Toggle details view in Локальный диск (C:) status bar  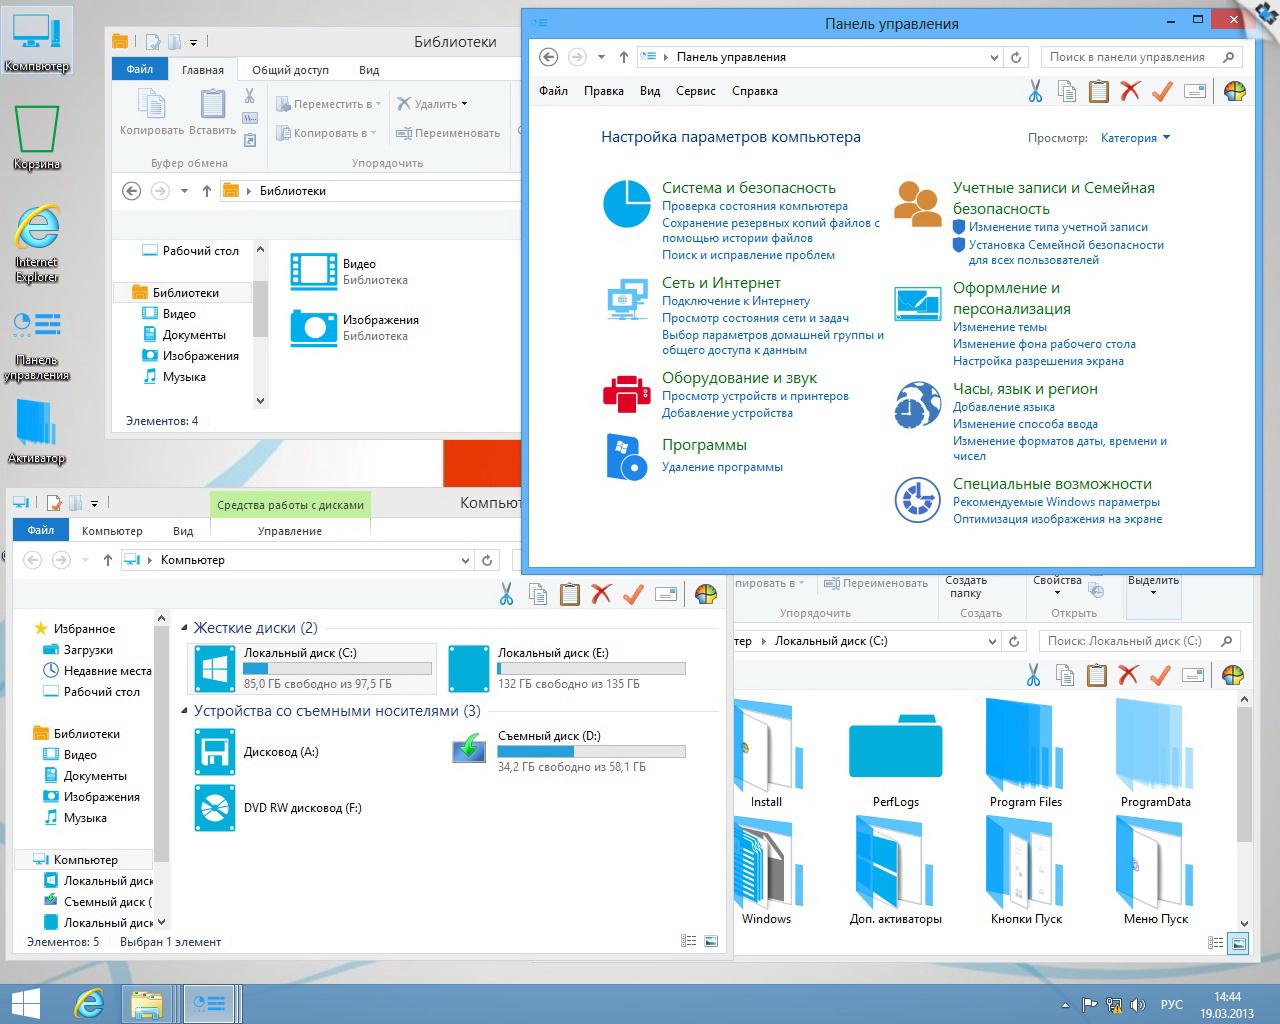1215,942
